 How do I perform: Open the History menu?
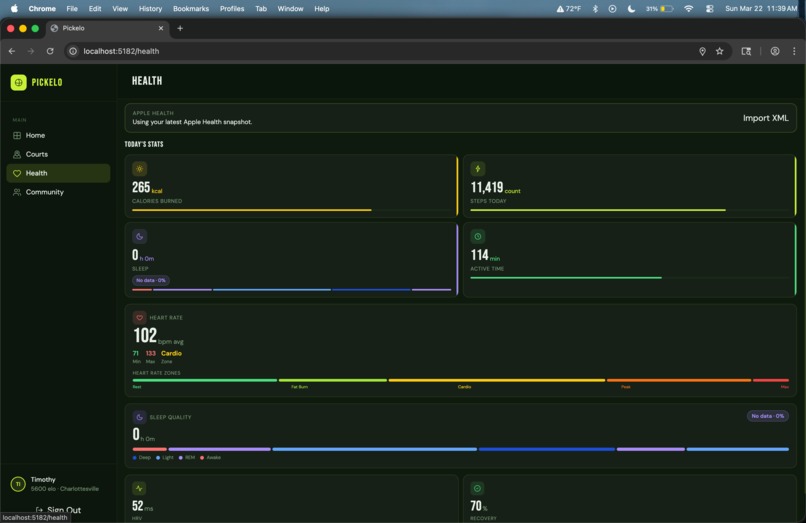150,9
